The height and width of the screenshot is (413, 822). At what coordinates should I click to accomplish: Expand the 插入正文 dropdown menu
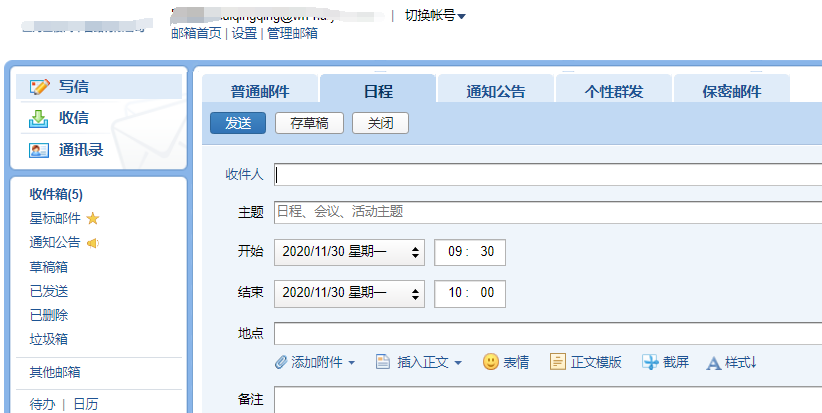coord(457,363)
